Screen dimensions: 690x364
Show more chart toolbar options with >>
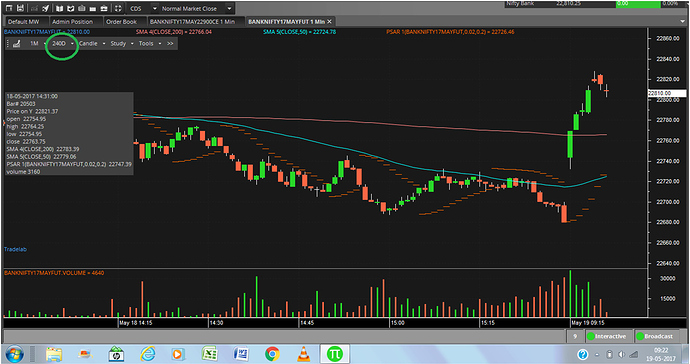[170, 44]
